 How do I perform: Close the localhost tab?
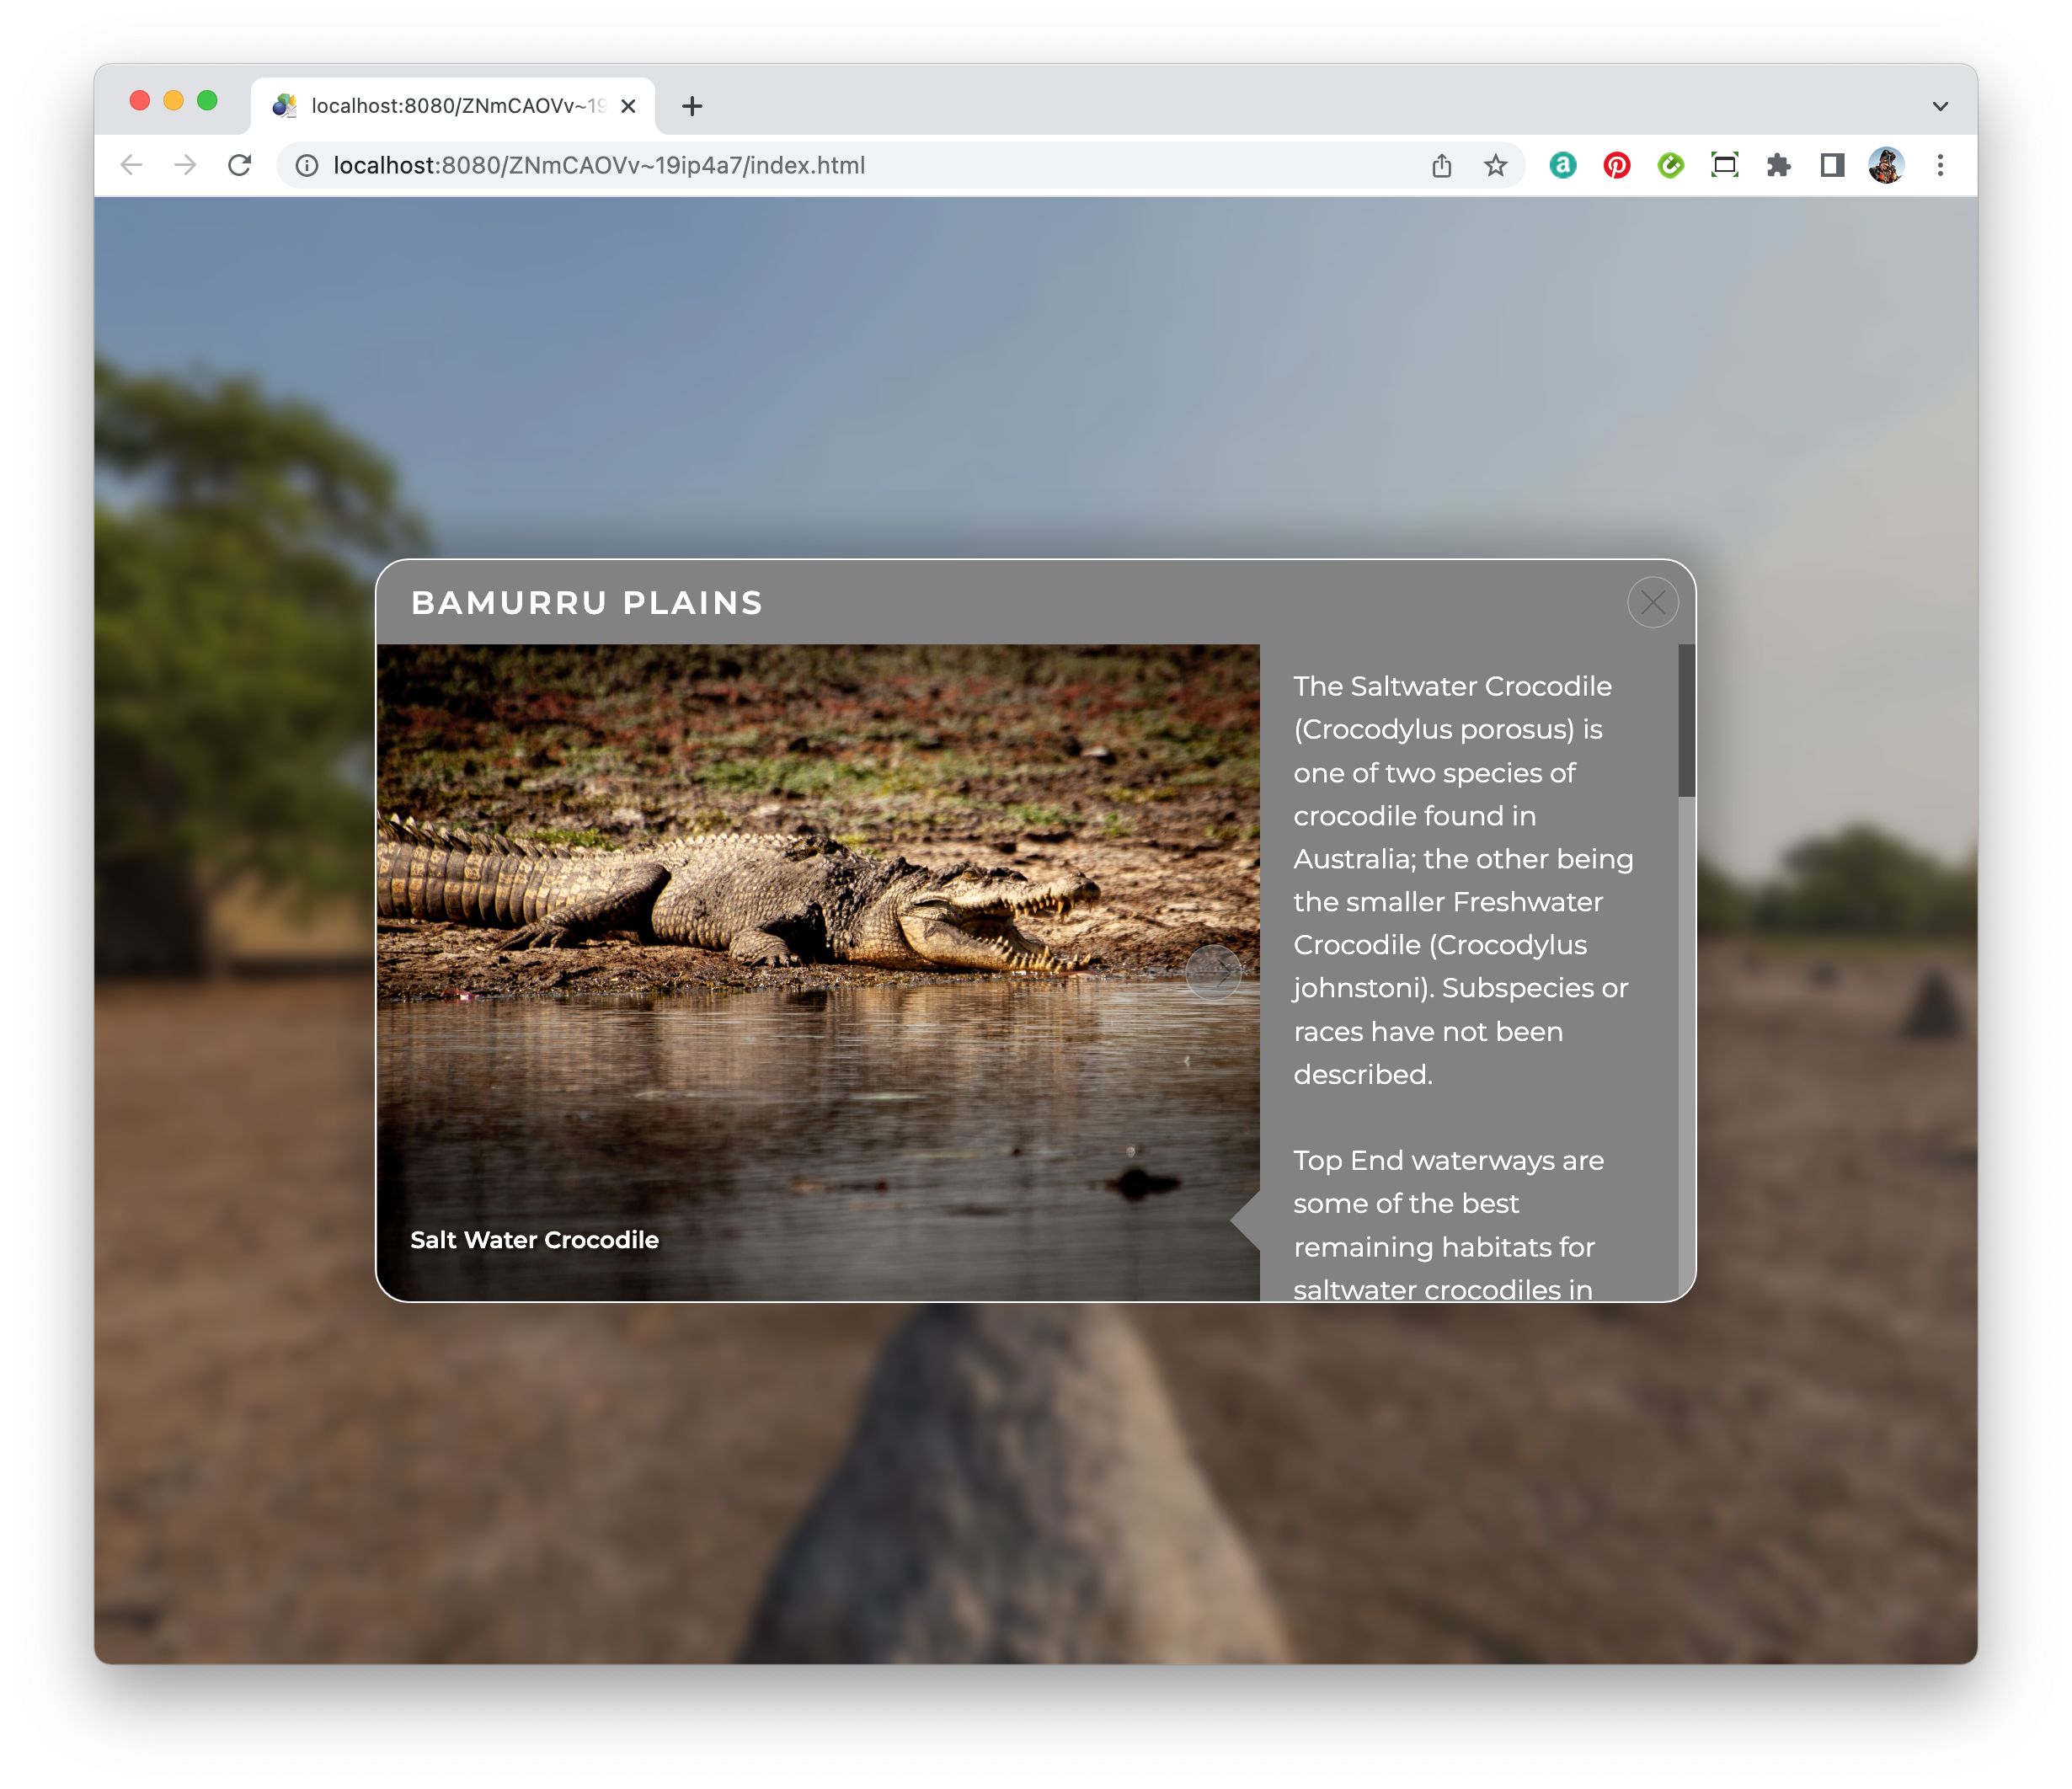[x=628, y=106]
